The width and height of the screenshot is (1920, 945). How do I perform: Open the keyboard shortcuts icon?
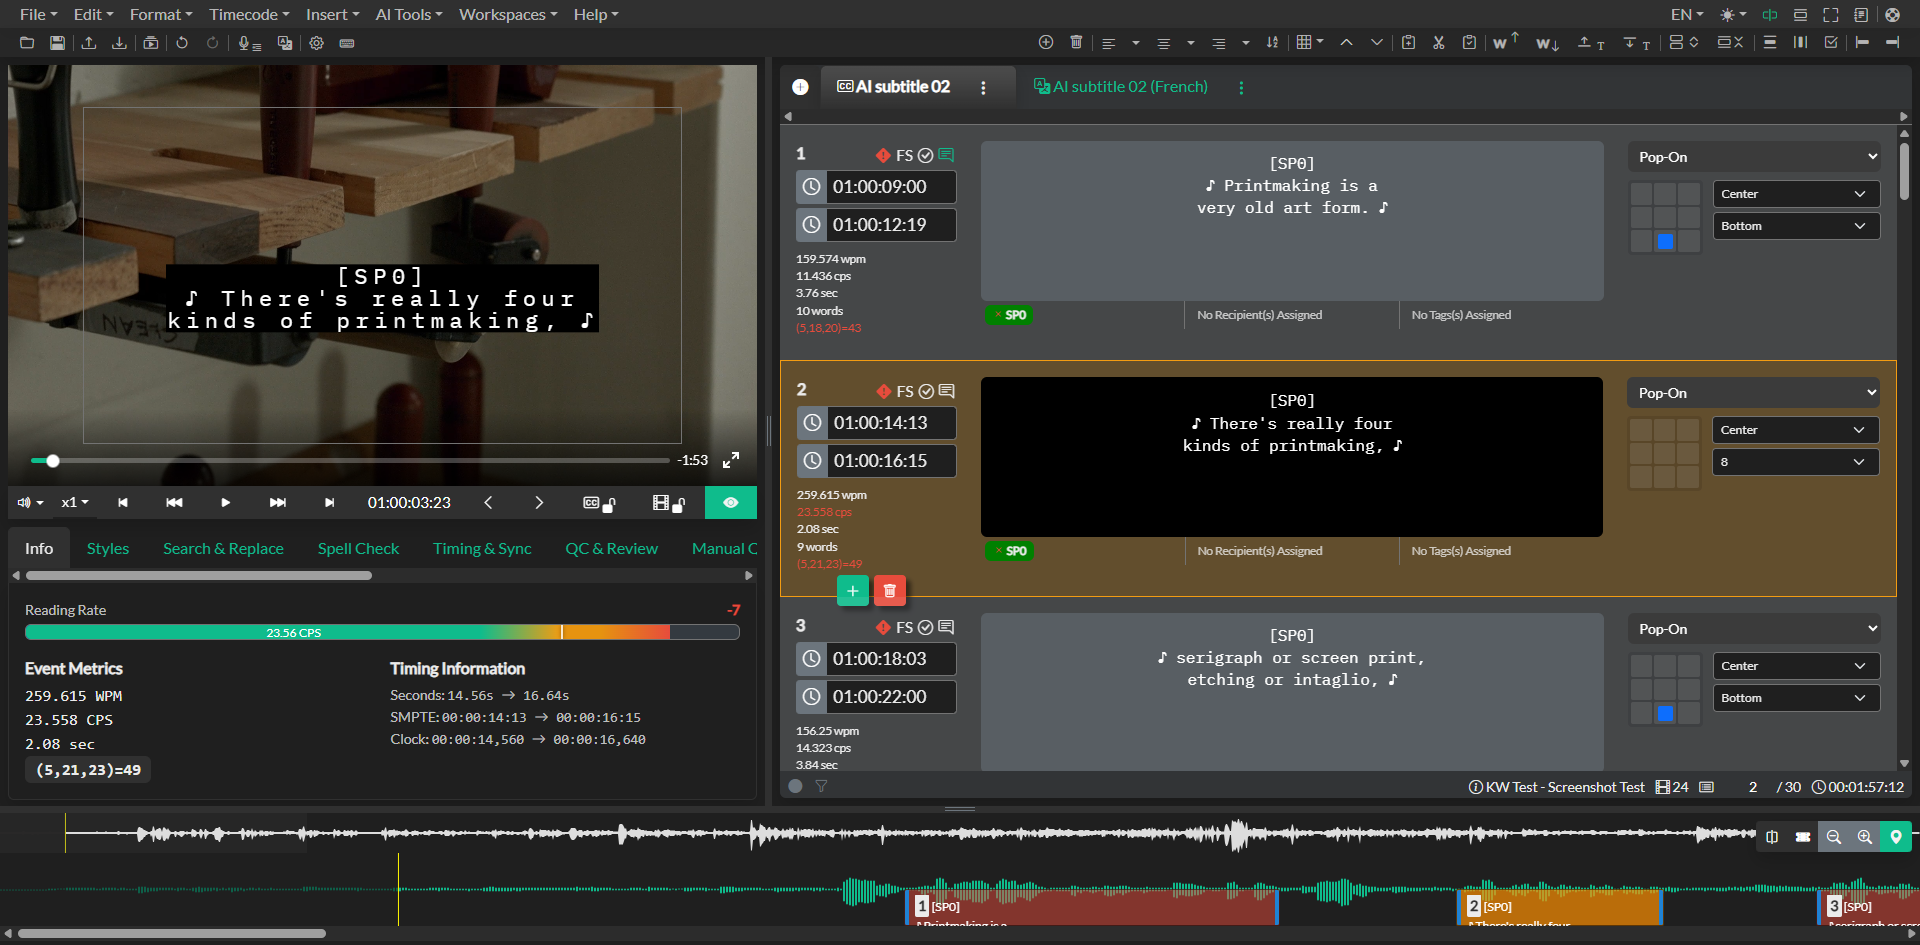(347, 43)
